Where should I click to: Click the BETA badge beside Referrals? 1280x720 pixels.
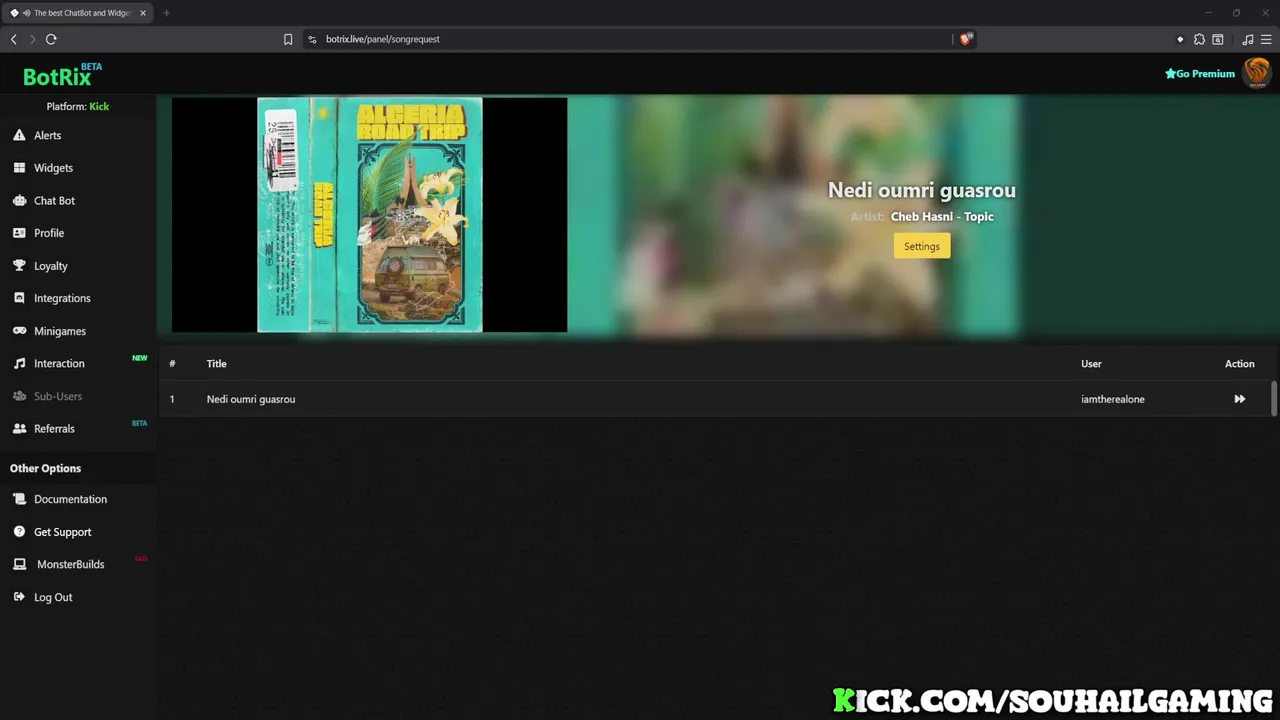click(140, 423)
